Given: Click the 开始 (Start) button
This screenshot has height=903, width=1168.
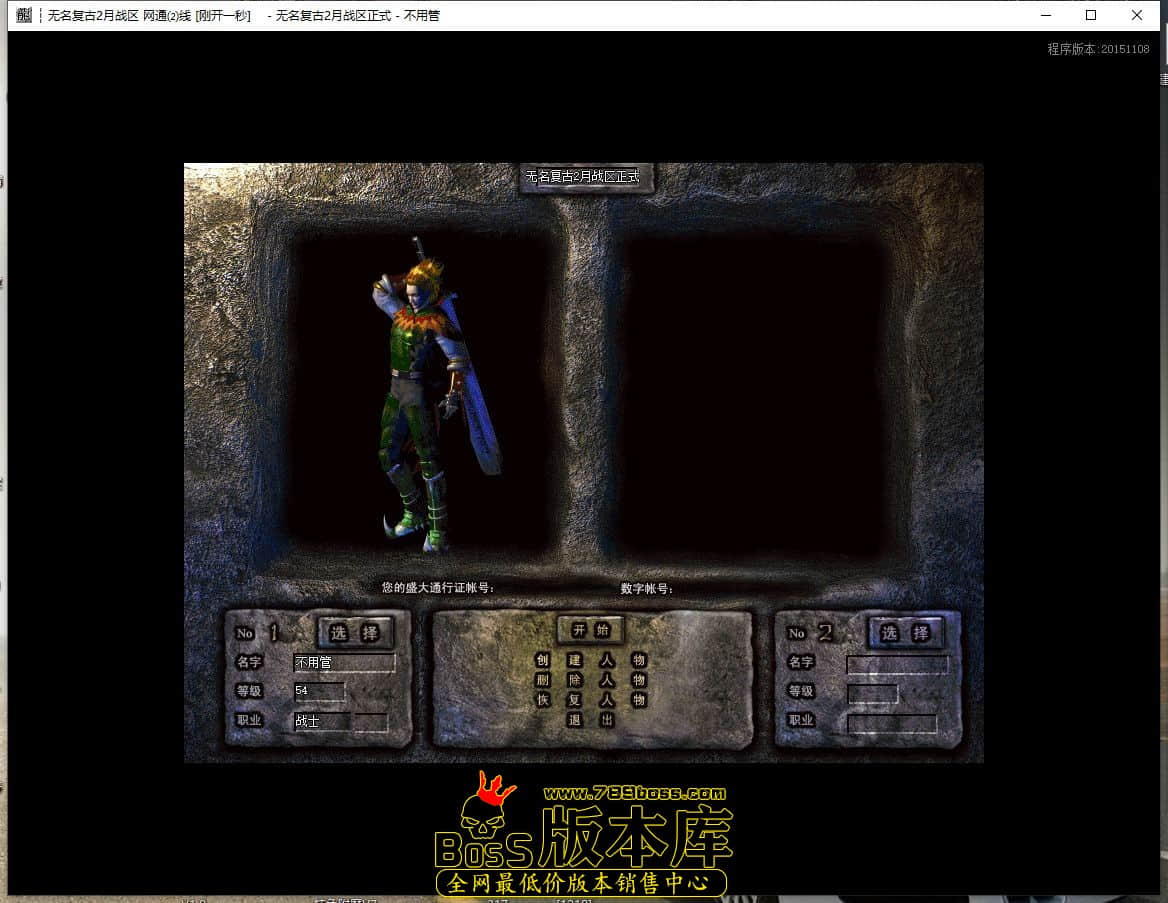Looking at the screenshot, I should pos(590,630).
